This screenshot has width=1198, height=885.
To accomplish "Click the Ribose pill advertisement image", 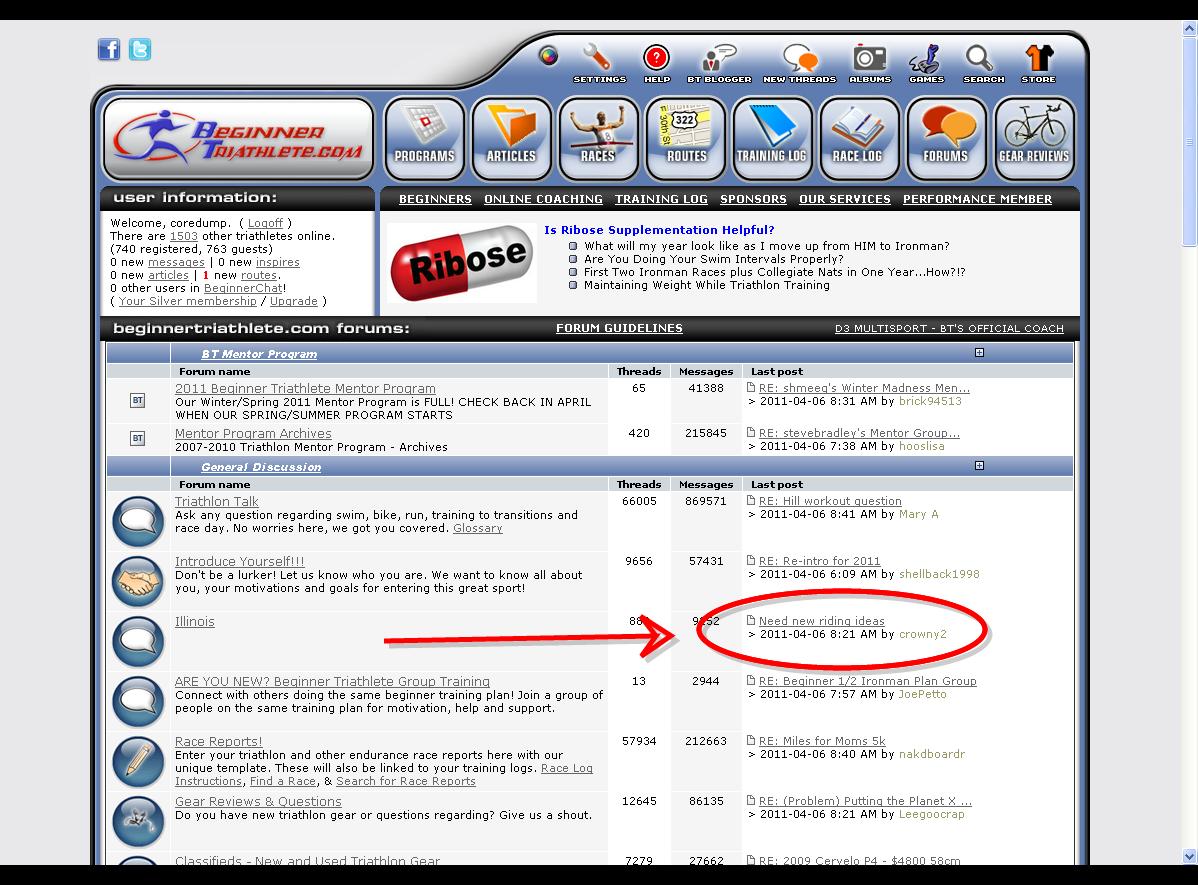I will click(x=461, y=262).
